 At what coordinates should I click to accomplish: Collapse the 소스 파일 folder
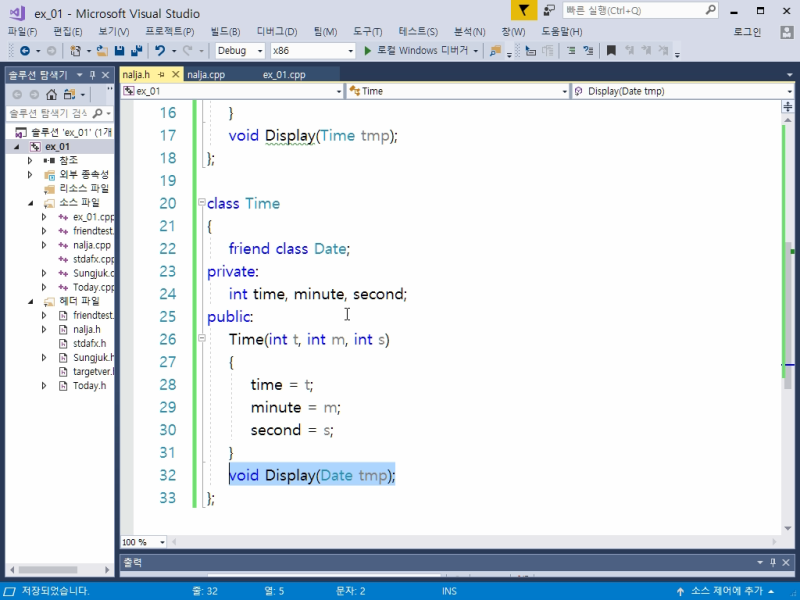(x=30, y=203)
